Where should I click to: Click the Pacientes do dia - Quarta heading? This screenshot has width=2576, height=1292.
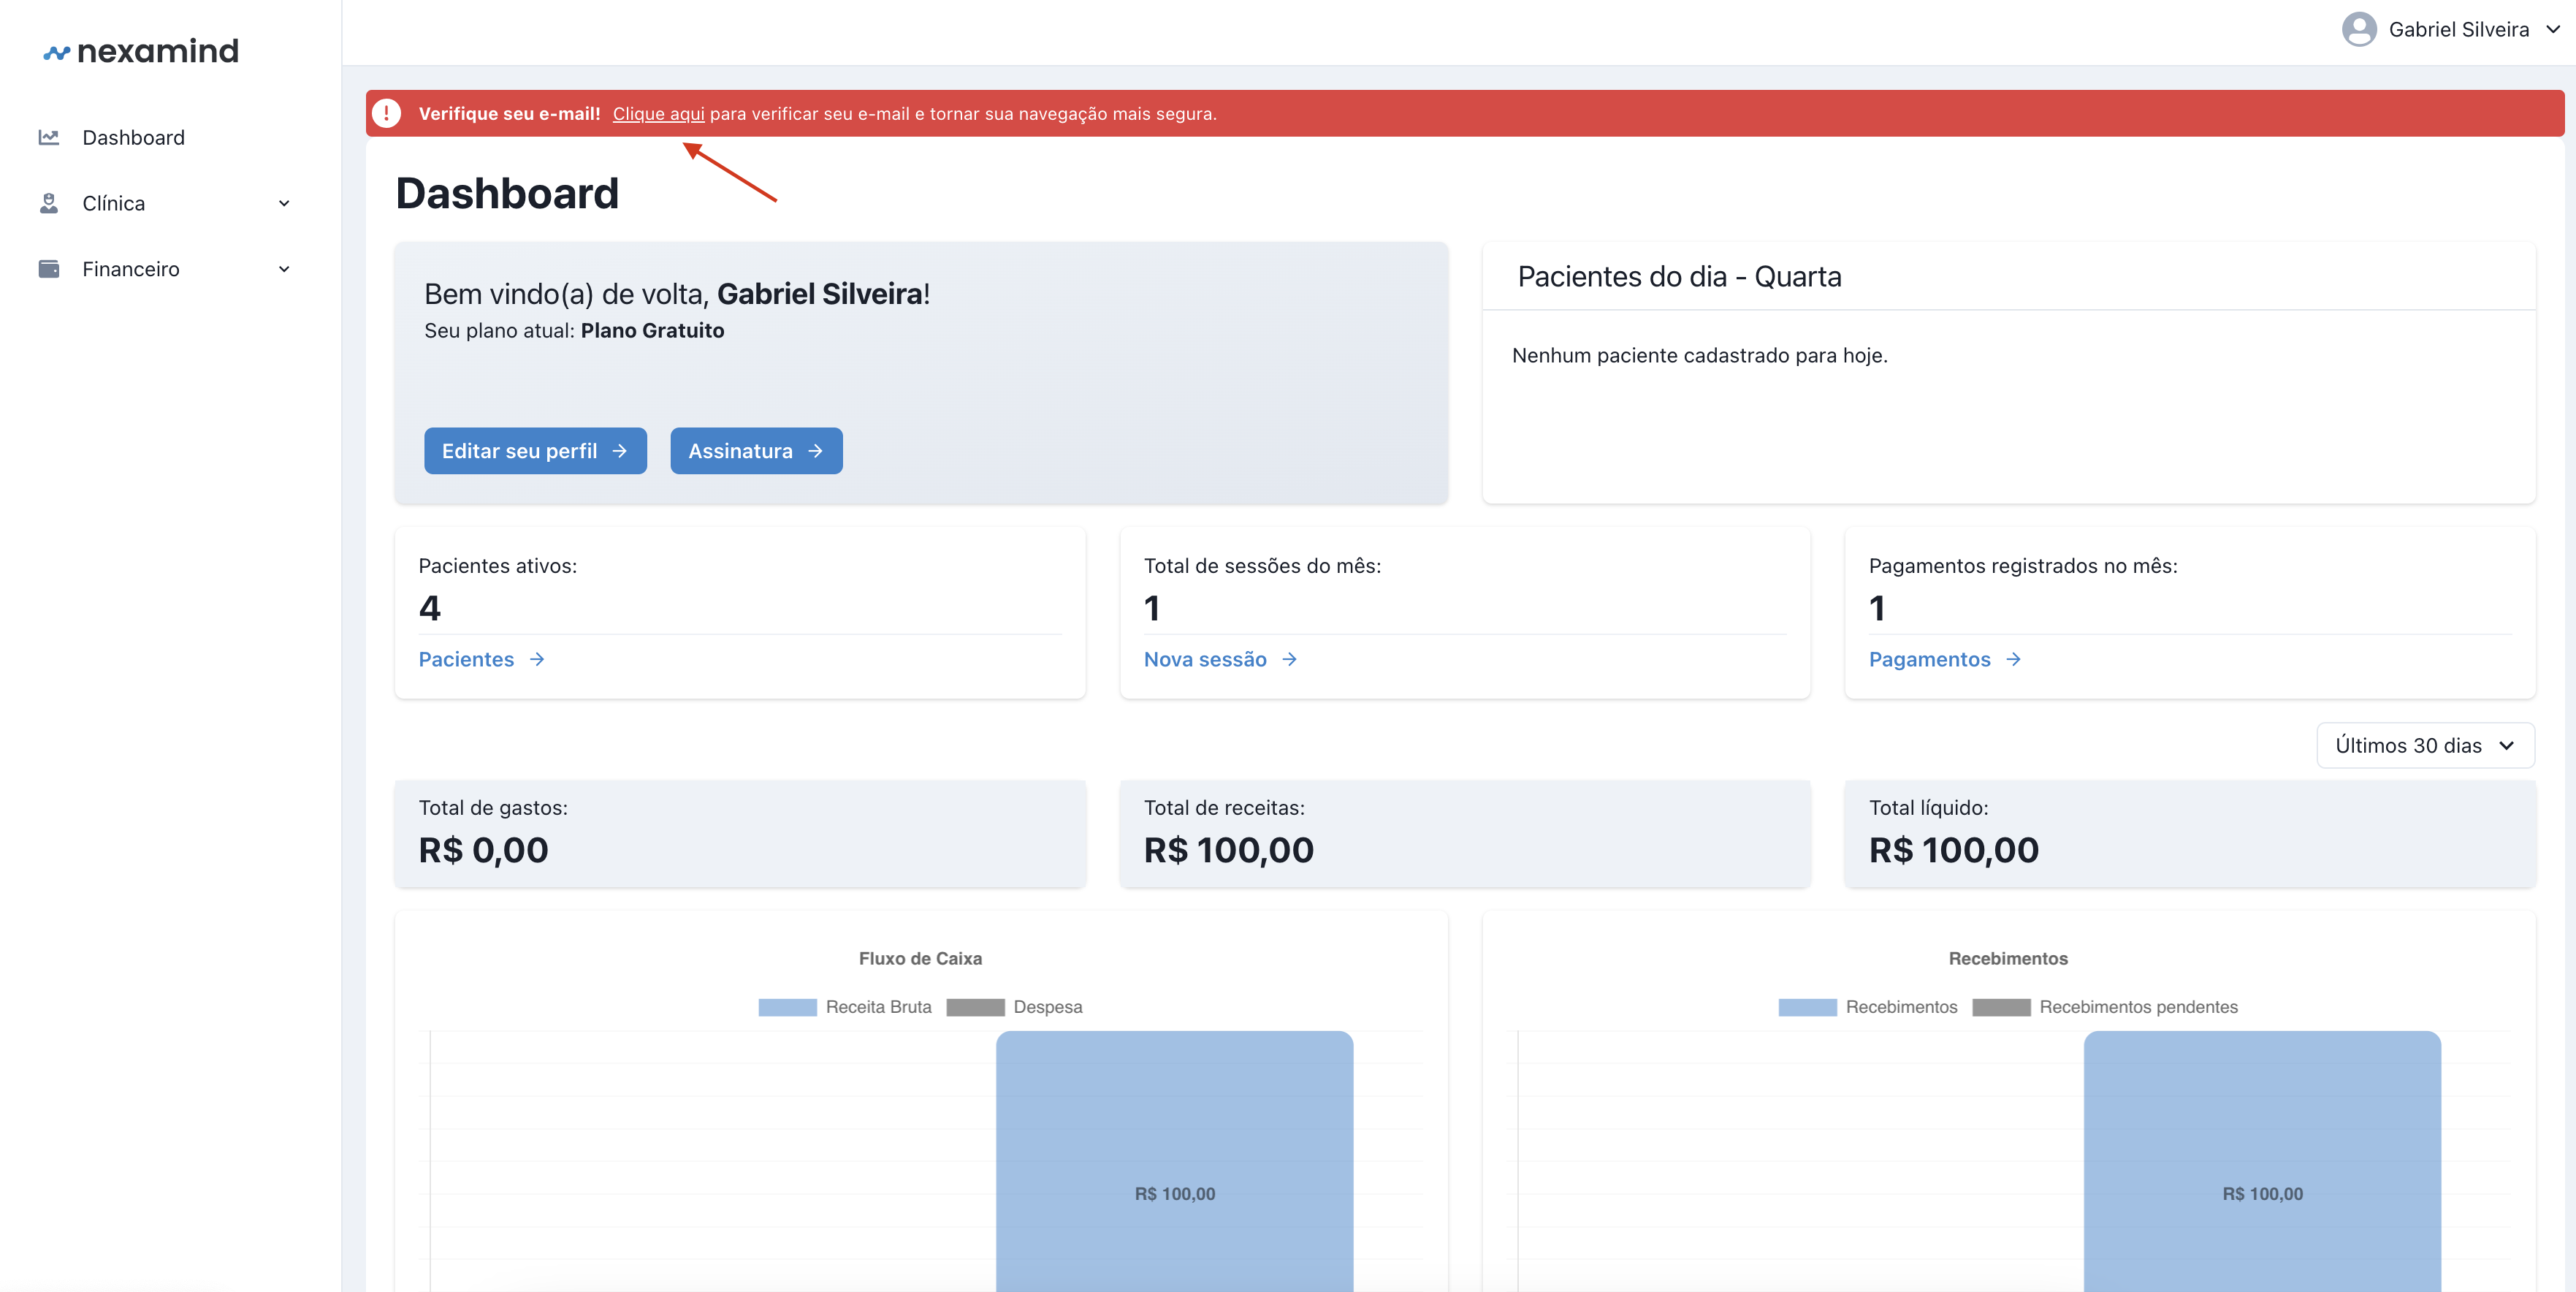click(1679, 276)
